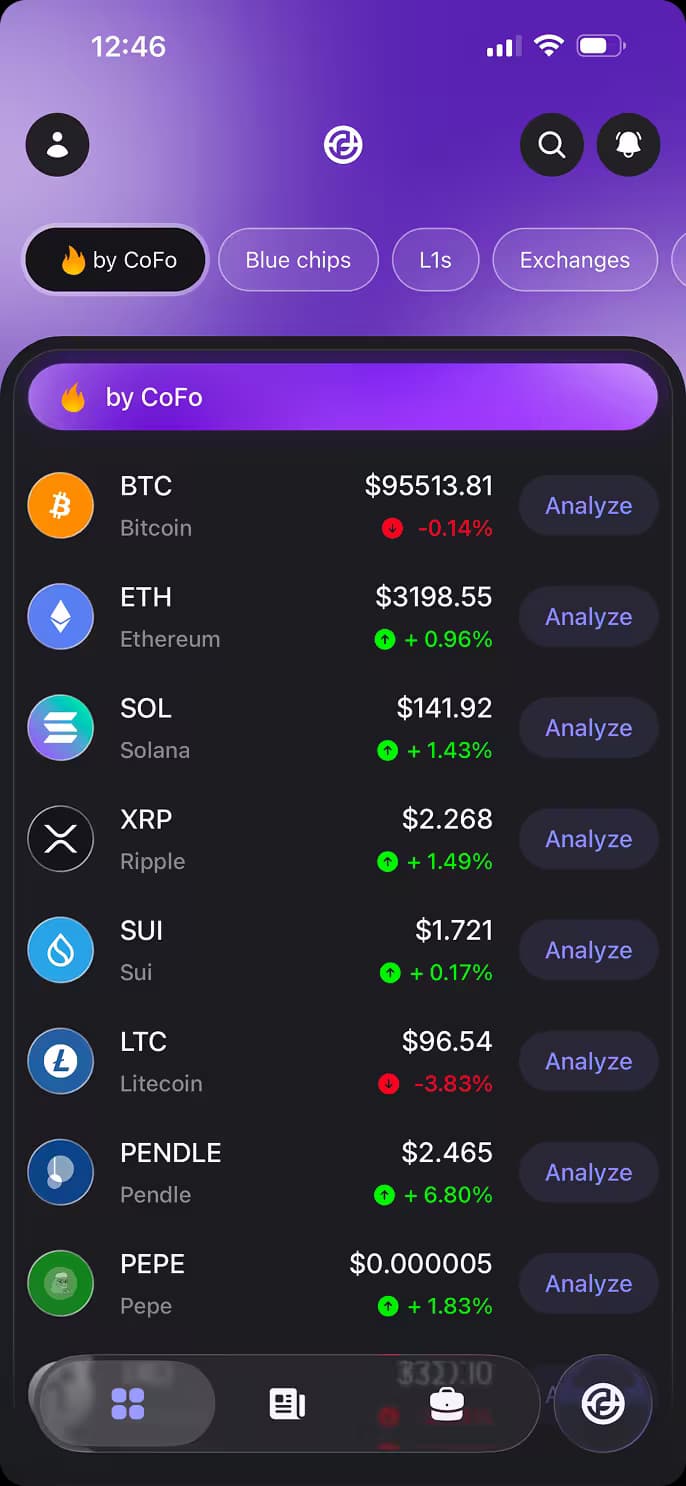
Task: Tap the by CoFo purple header banner
Action: pyautogui.click(x=343, y=397)
